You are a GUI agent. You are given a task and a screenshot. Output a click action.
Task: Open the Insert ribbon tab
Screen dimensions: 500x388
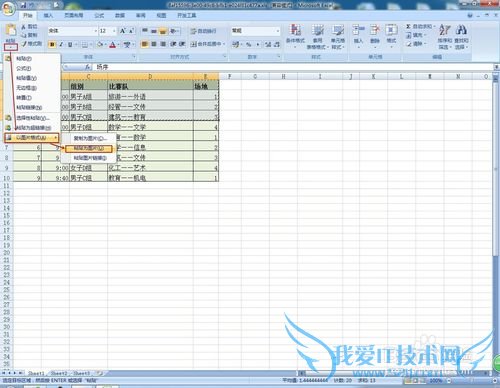[x=48, y=15]
